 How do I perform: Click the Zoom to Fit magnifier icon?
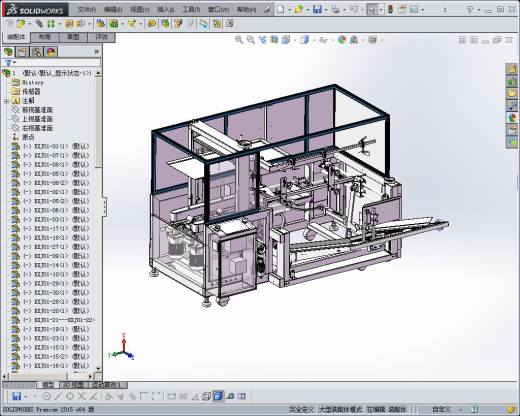[x=239, y=40]
